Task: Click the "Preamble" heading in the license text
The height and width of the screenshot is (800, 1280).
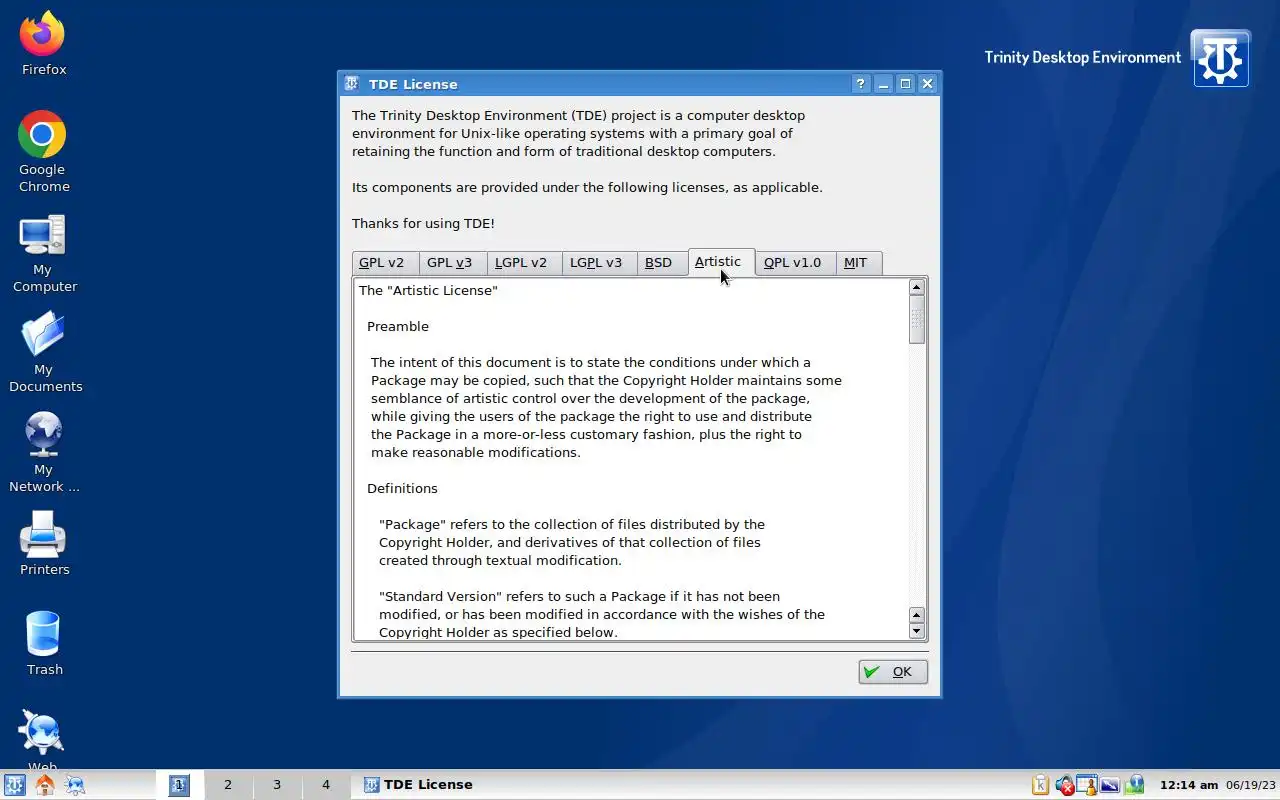Action: pos(398,327)
